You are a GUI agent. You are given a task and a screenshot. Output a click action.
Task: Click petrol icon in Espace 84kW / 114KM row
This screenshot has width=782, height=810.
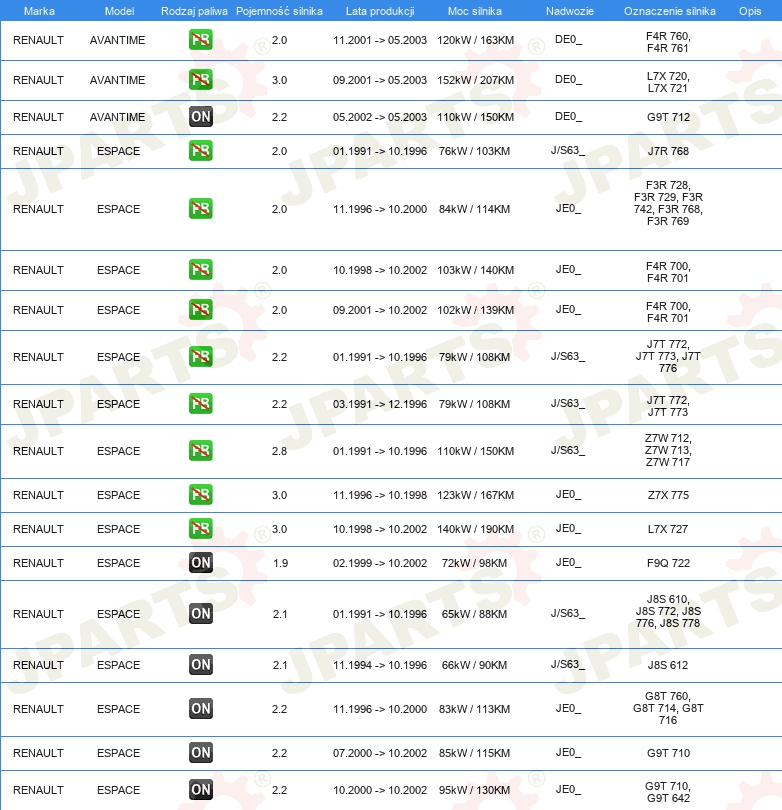pyautogui.click(x=200, y=209)
